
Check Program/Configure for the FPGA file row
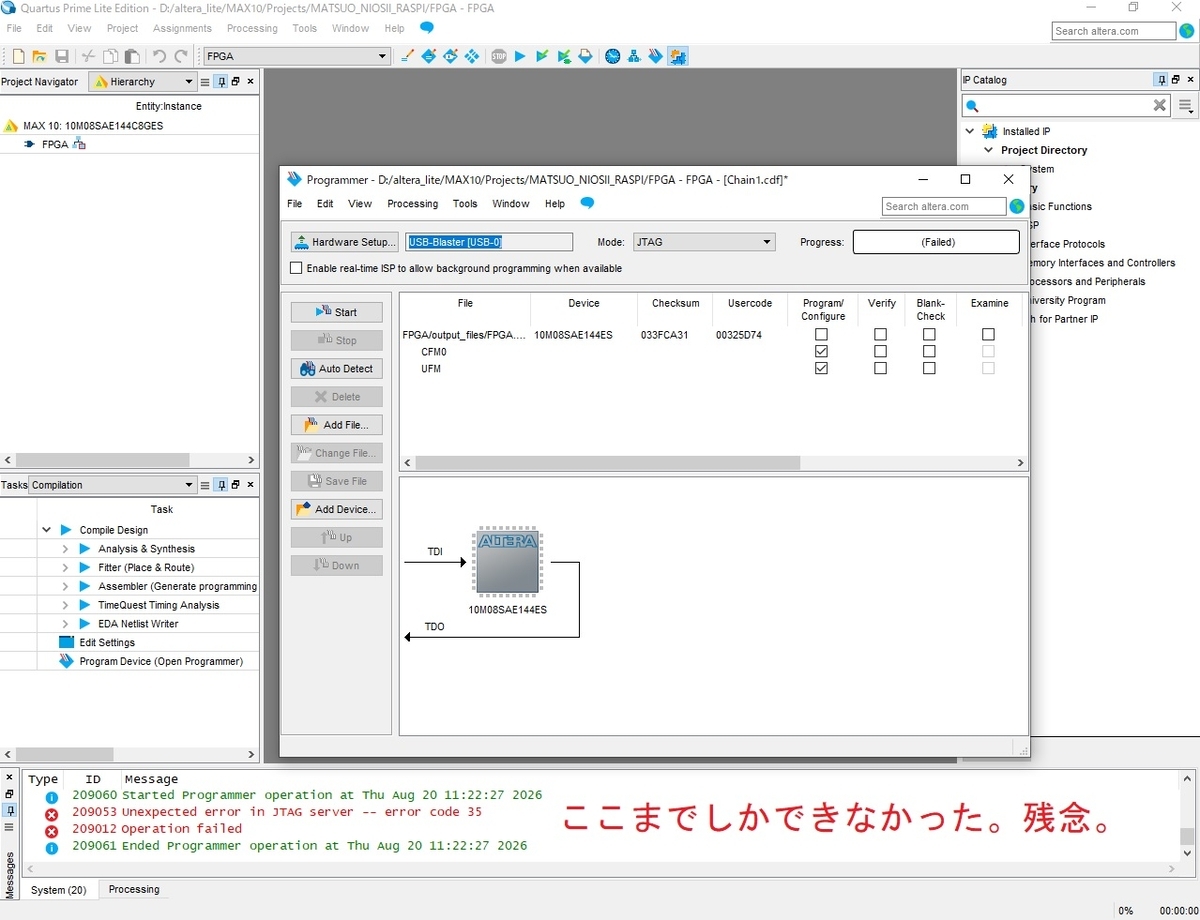click(821, 335)
